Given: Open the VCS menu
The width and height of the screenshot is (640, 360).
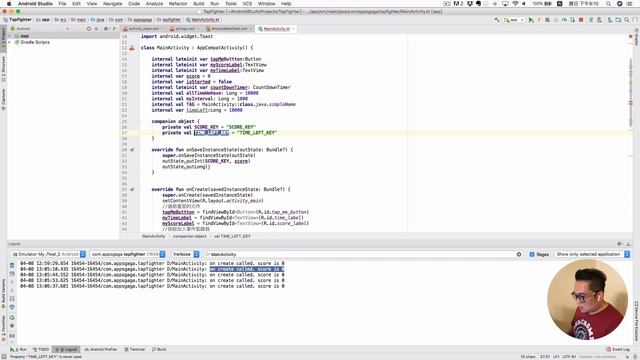Looking at the screenshot, I should pyautogui.click(x=247, y=4).
